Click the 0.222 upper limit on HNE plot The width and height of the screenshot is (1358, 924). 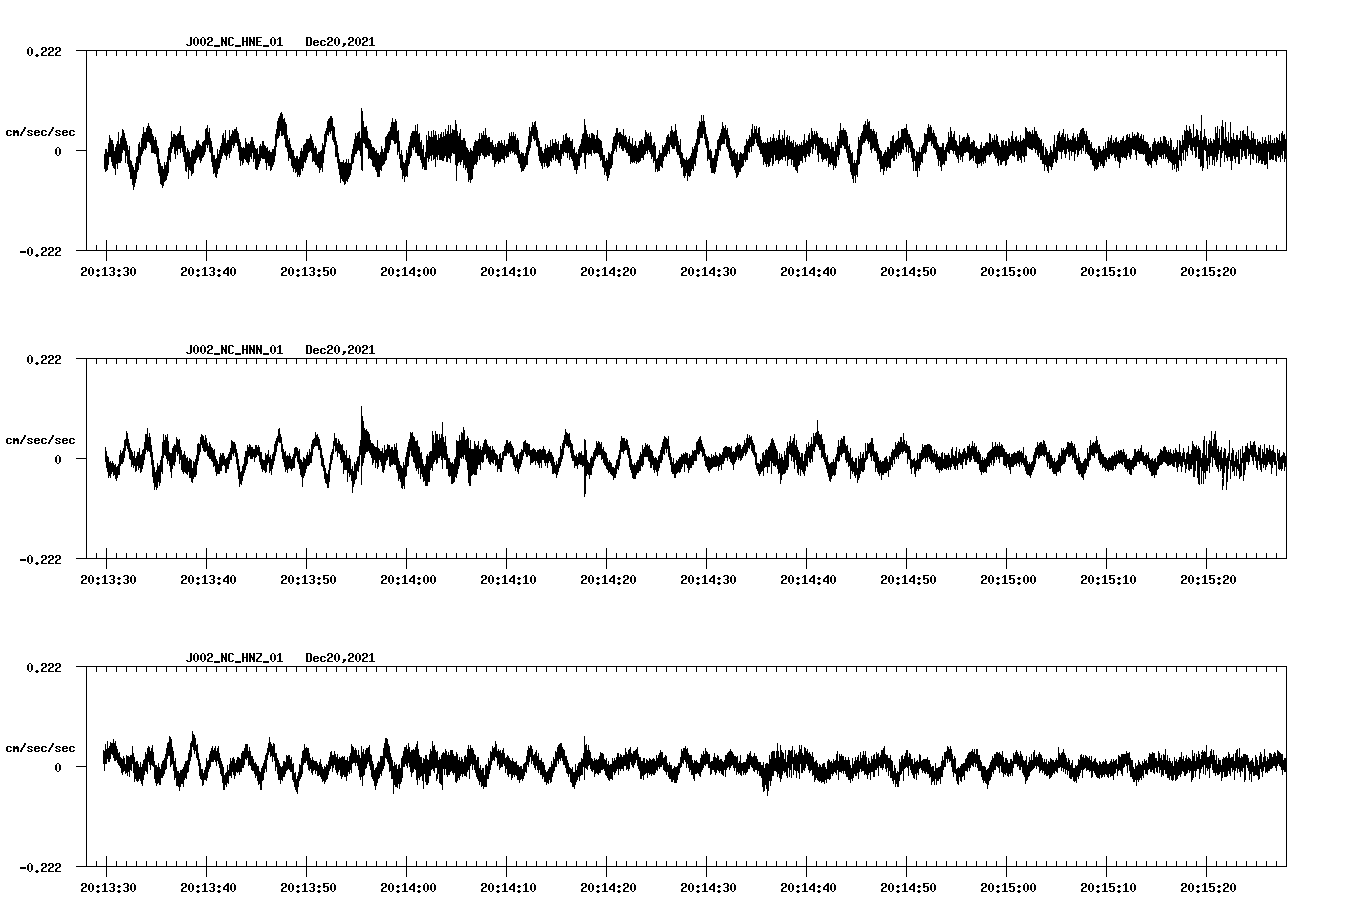43,51
